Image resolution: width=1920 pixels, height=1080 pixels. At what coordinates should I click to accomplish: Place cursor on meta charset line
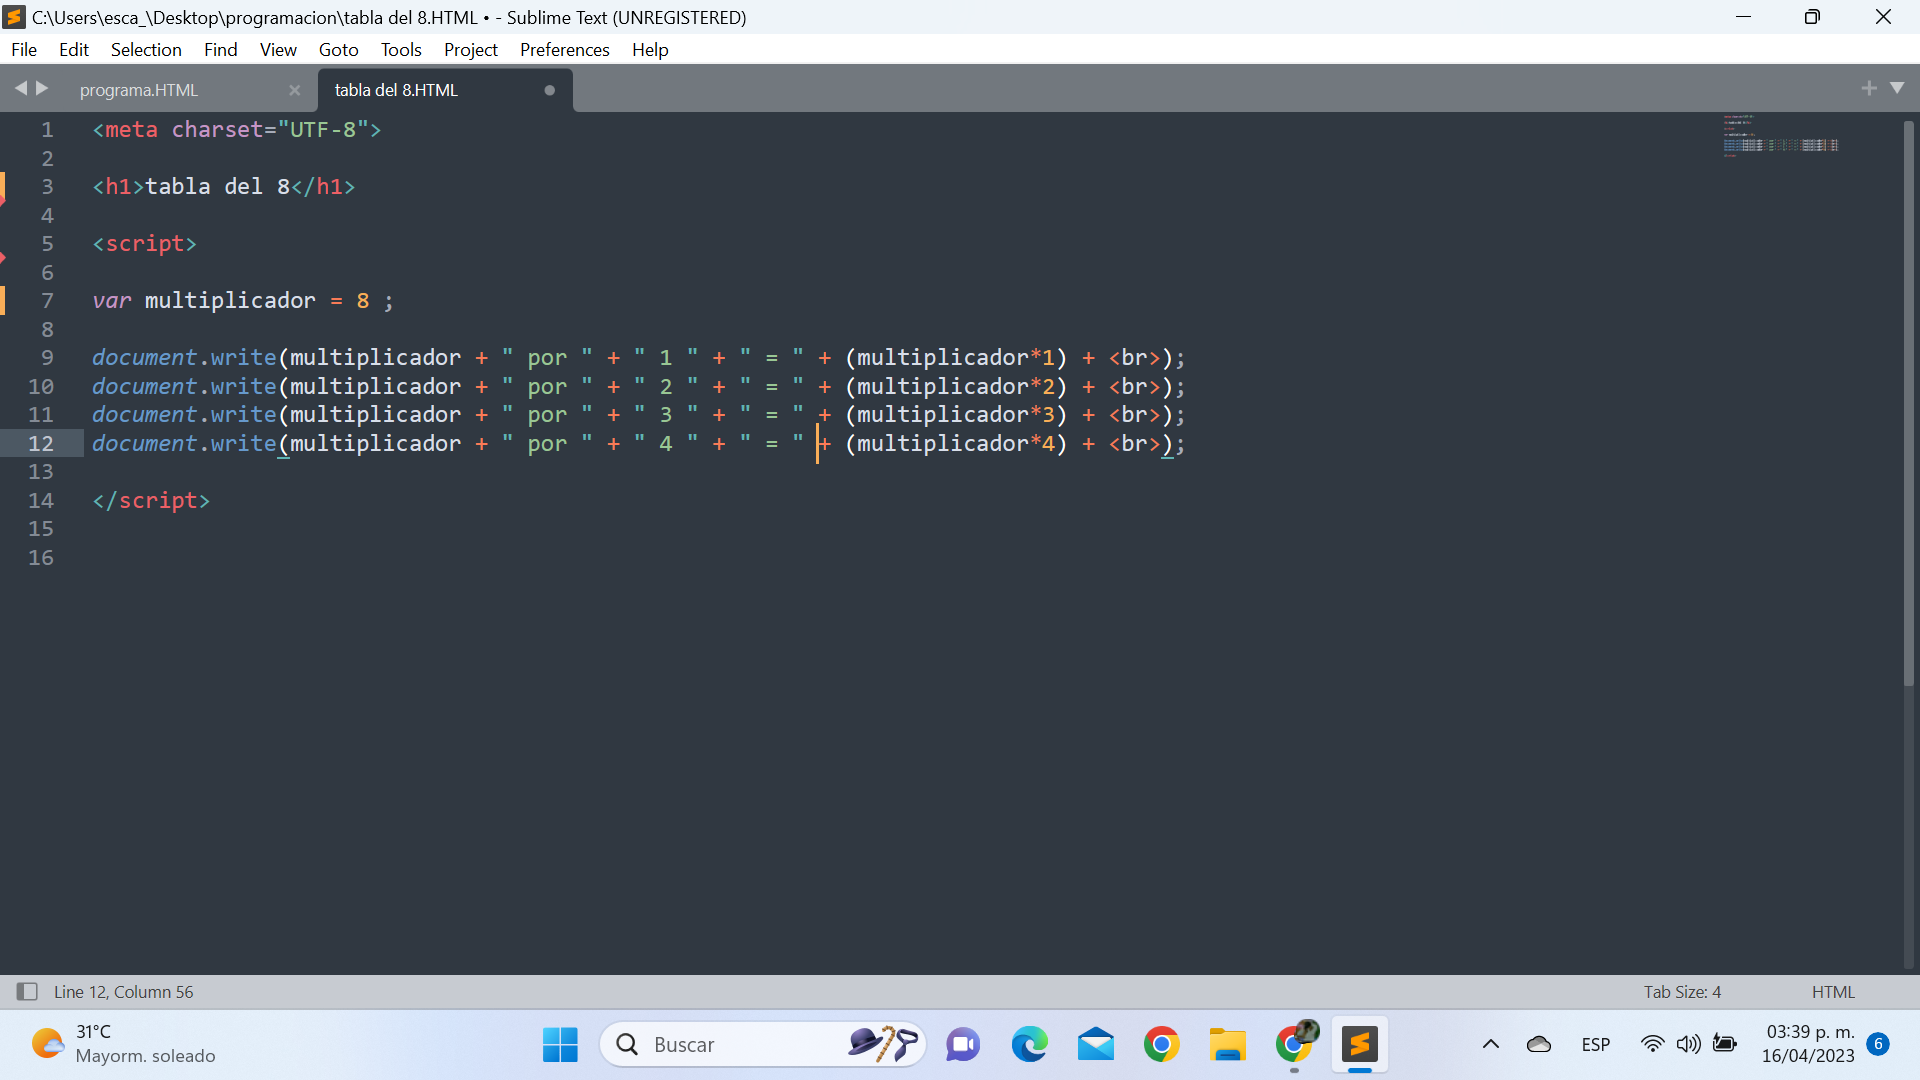[237, 130]
